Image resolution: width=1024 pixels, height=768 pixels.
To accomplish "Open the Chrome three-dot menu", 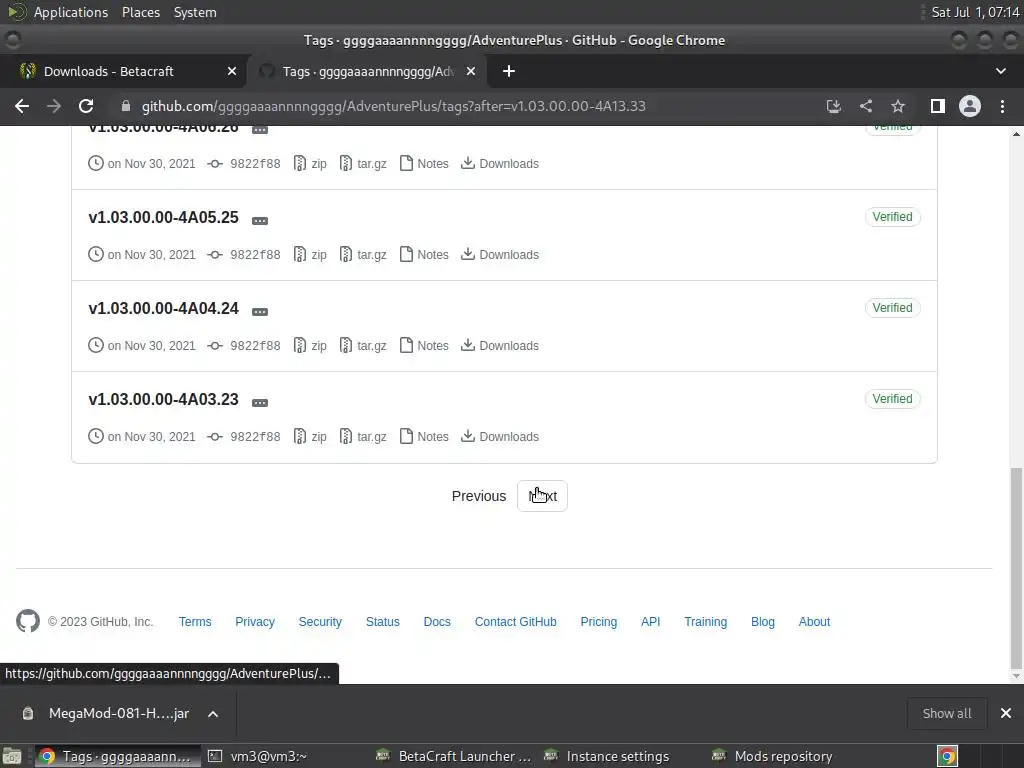I will click(x=1002, y=106).
